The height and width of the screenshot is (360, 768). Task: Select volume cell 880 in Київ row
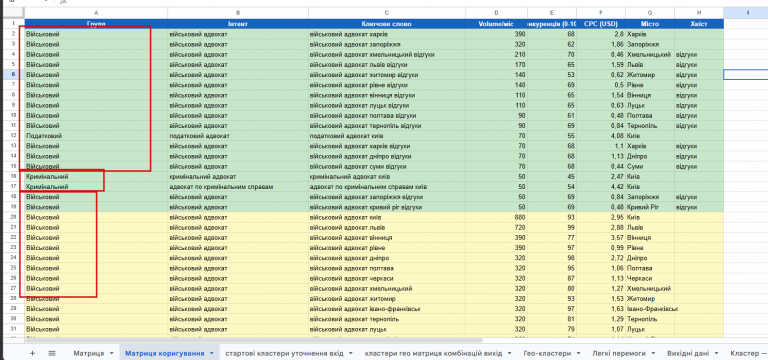tap(496, 217)
